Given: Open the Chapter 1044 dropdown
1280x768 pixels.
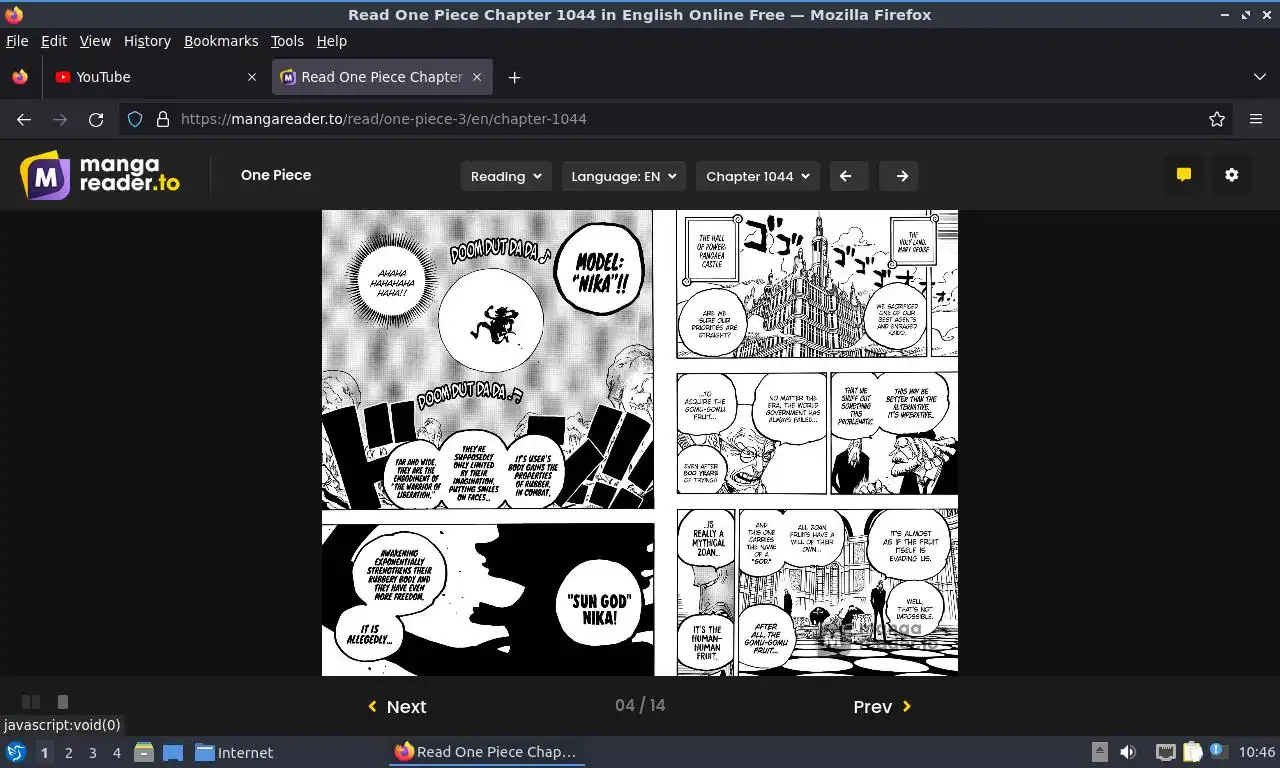Looking at the screenshot, I should tap(758, 176).
